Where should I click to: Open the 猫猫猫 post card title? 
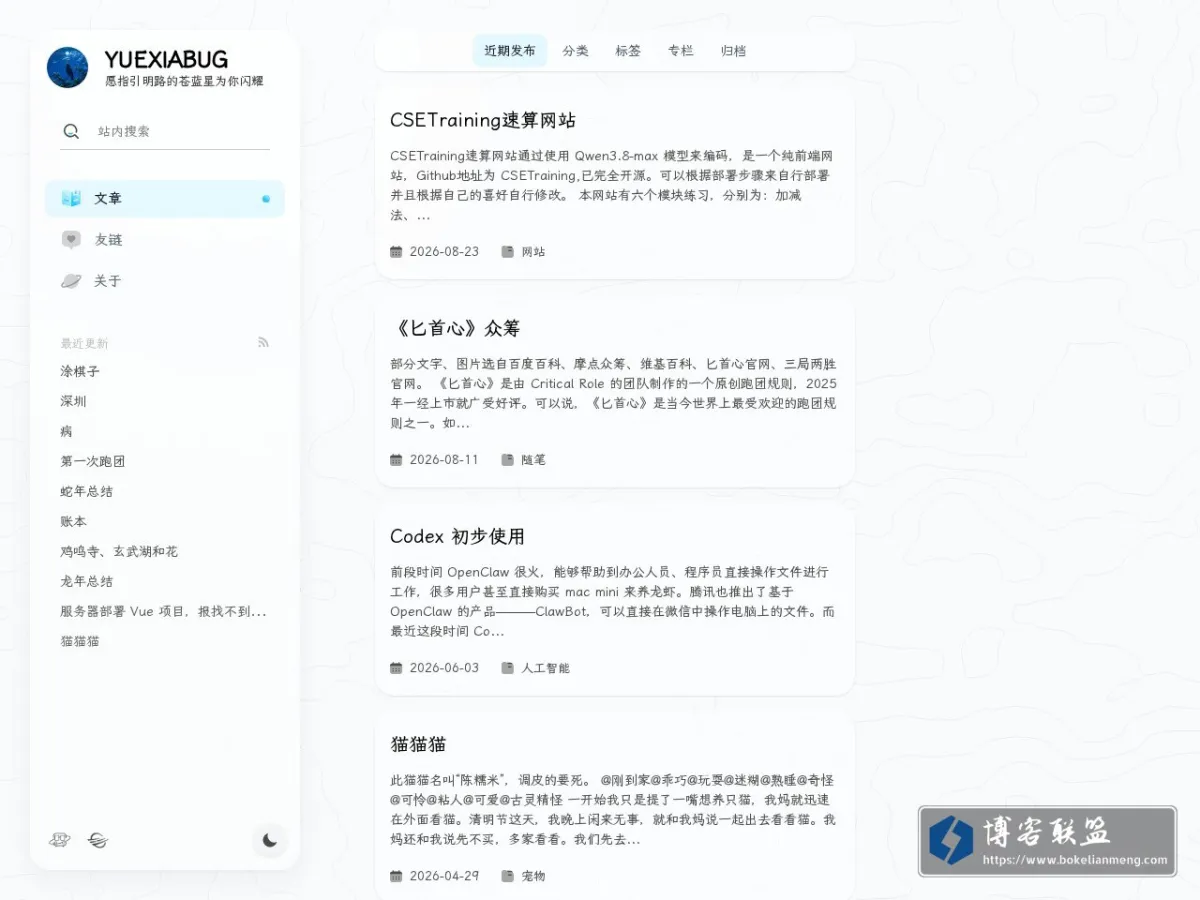(418, 744)
